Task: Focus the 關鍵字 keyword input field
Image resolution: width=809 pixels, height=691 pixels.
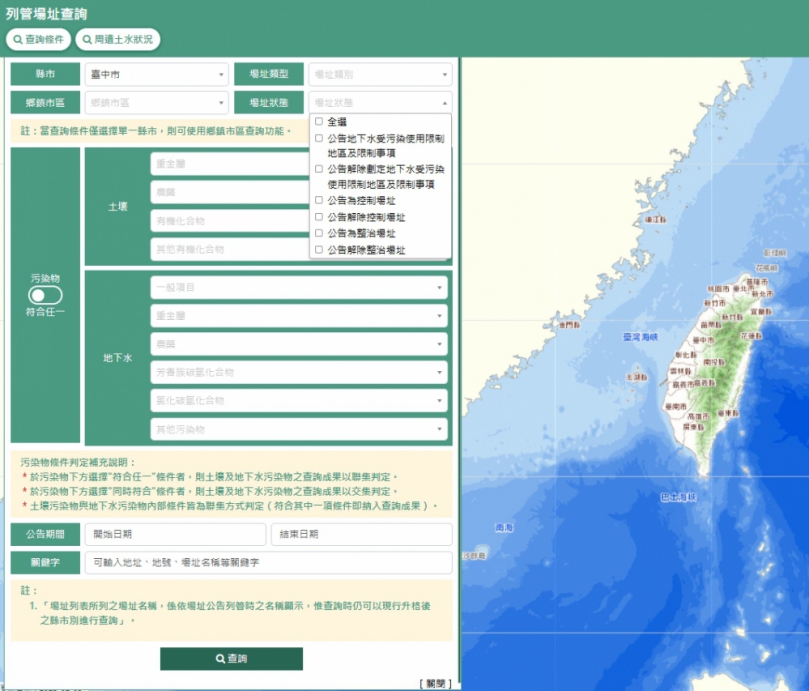Action: tap(268, 563)
